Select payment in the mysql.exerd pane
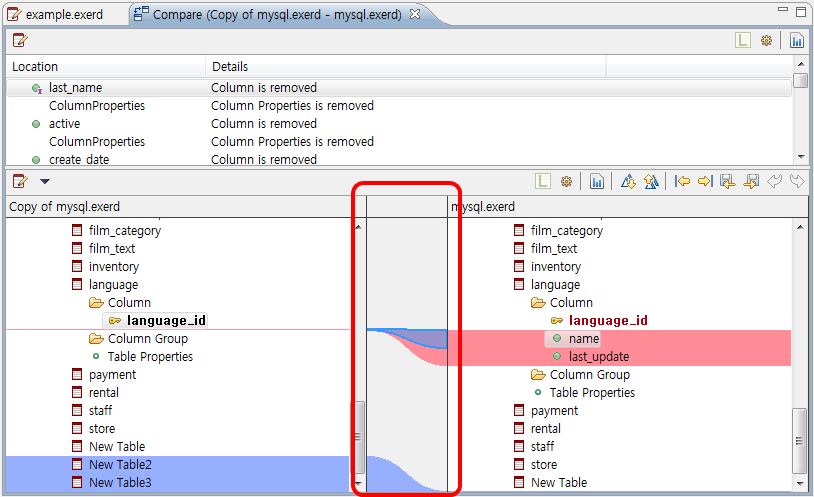Image resolution: width=814 pixels, height=497 pixels. pyautogui.click(x=554, y=411)
